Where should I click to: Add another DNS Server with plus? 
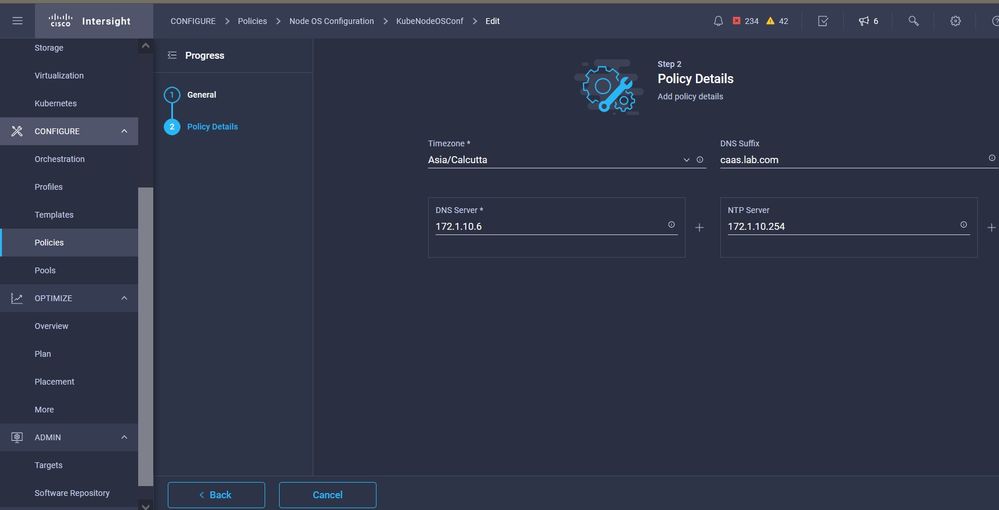pos(699,228)
